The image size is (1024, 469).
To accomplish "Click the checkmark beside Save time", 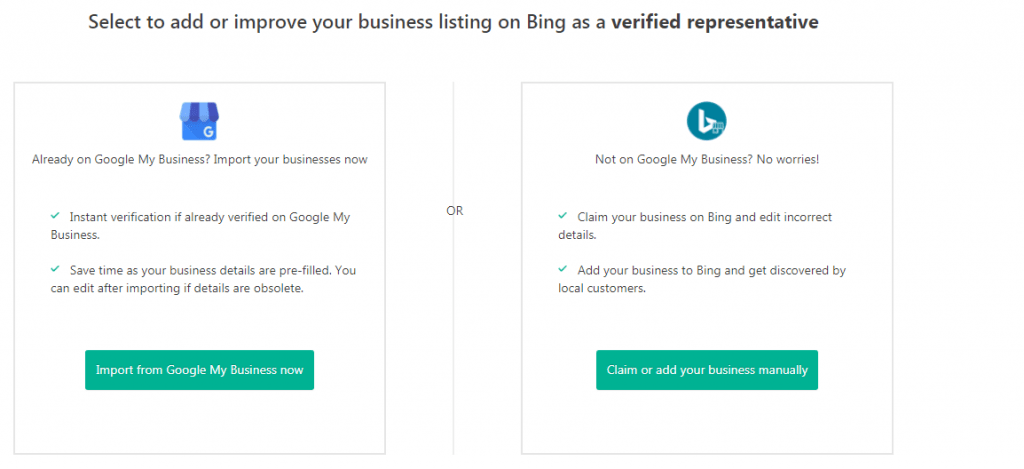I will [56, 268].
